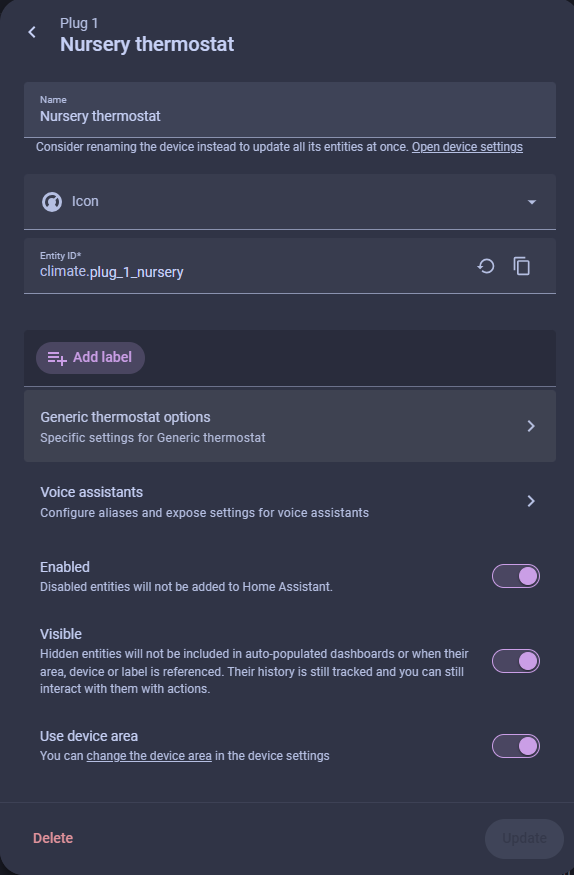Toggle the Enabled switch
Image resolution: width=574 pixels, height=875 pixels.
[x=515, y=576]
